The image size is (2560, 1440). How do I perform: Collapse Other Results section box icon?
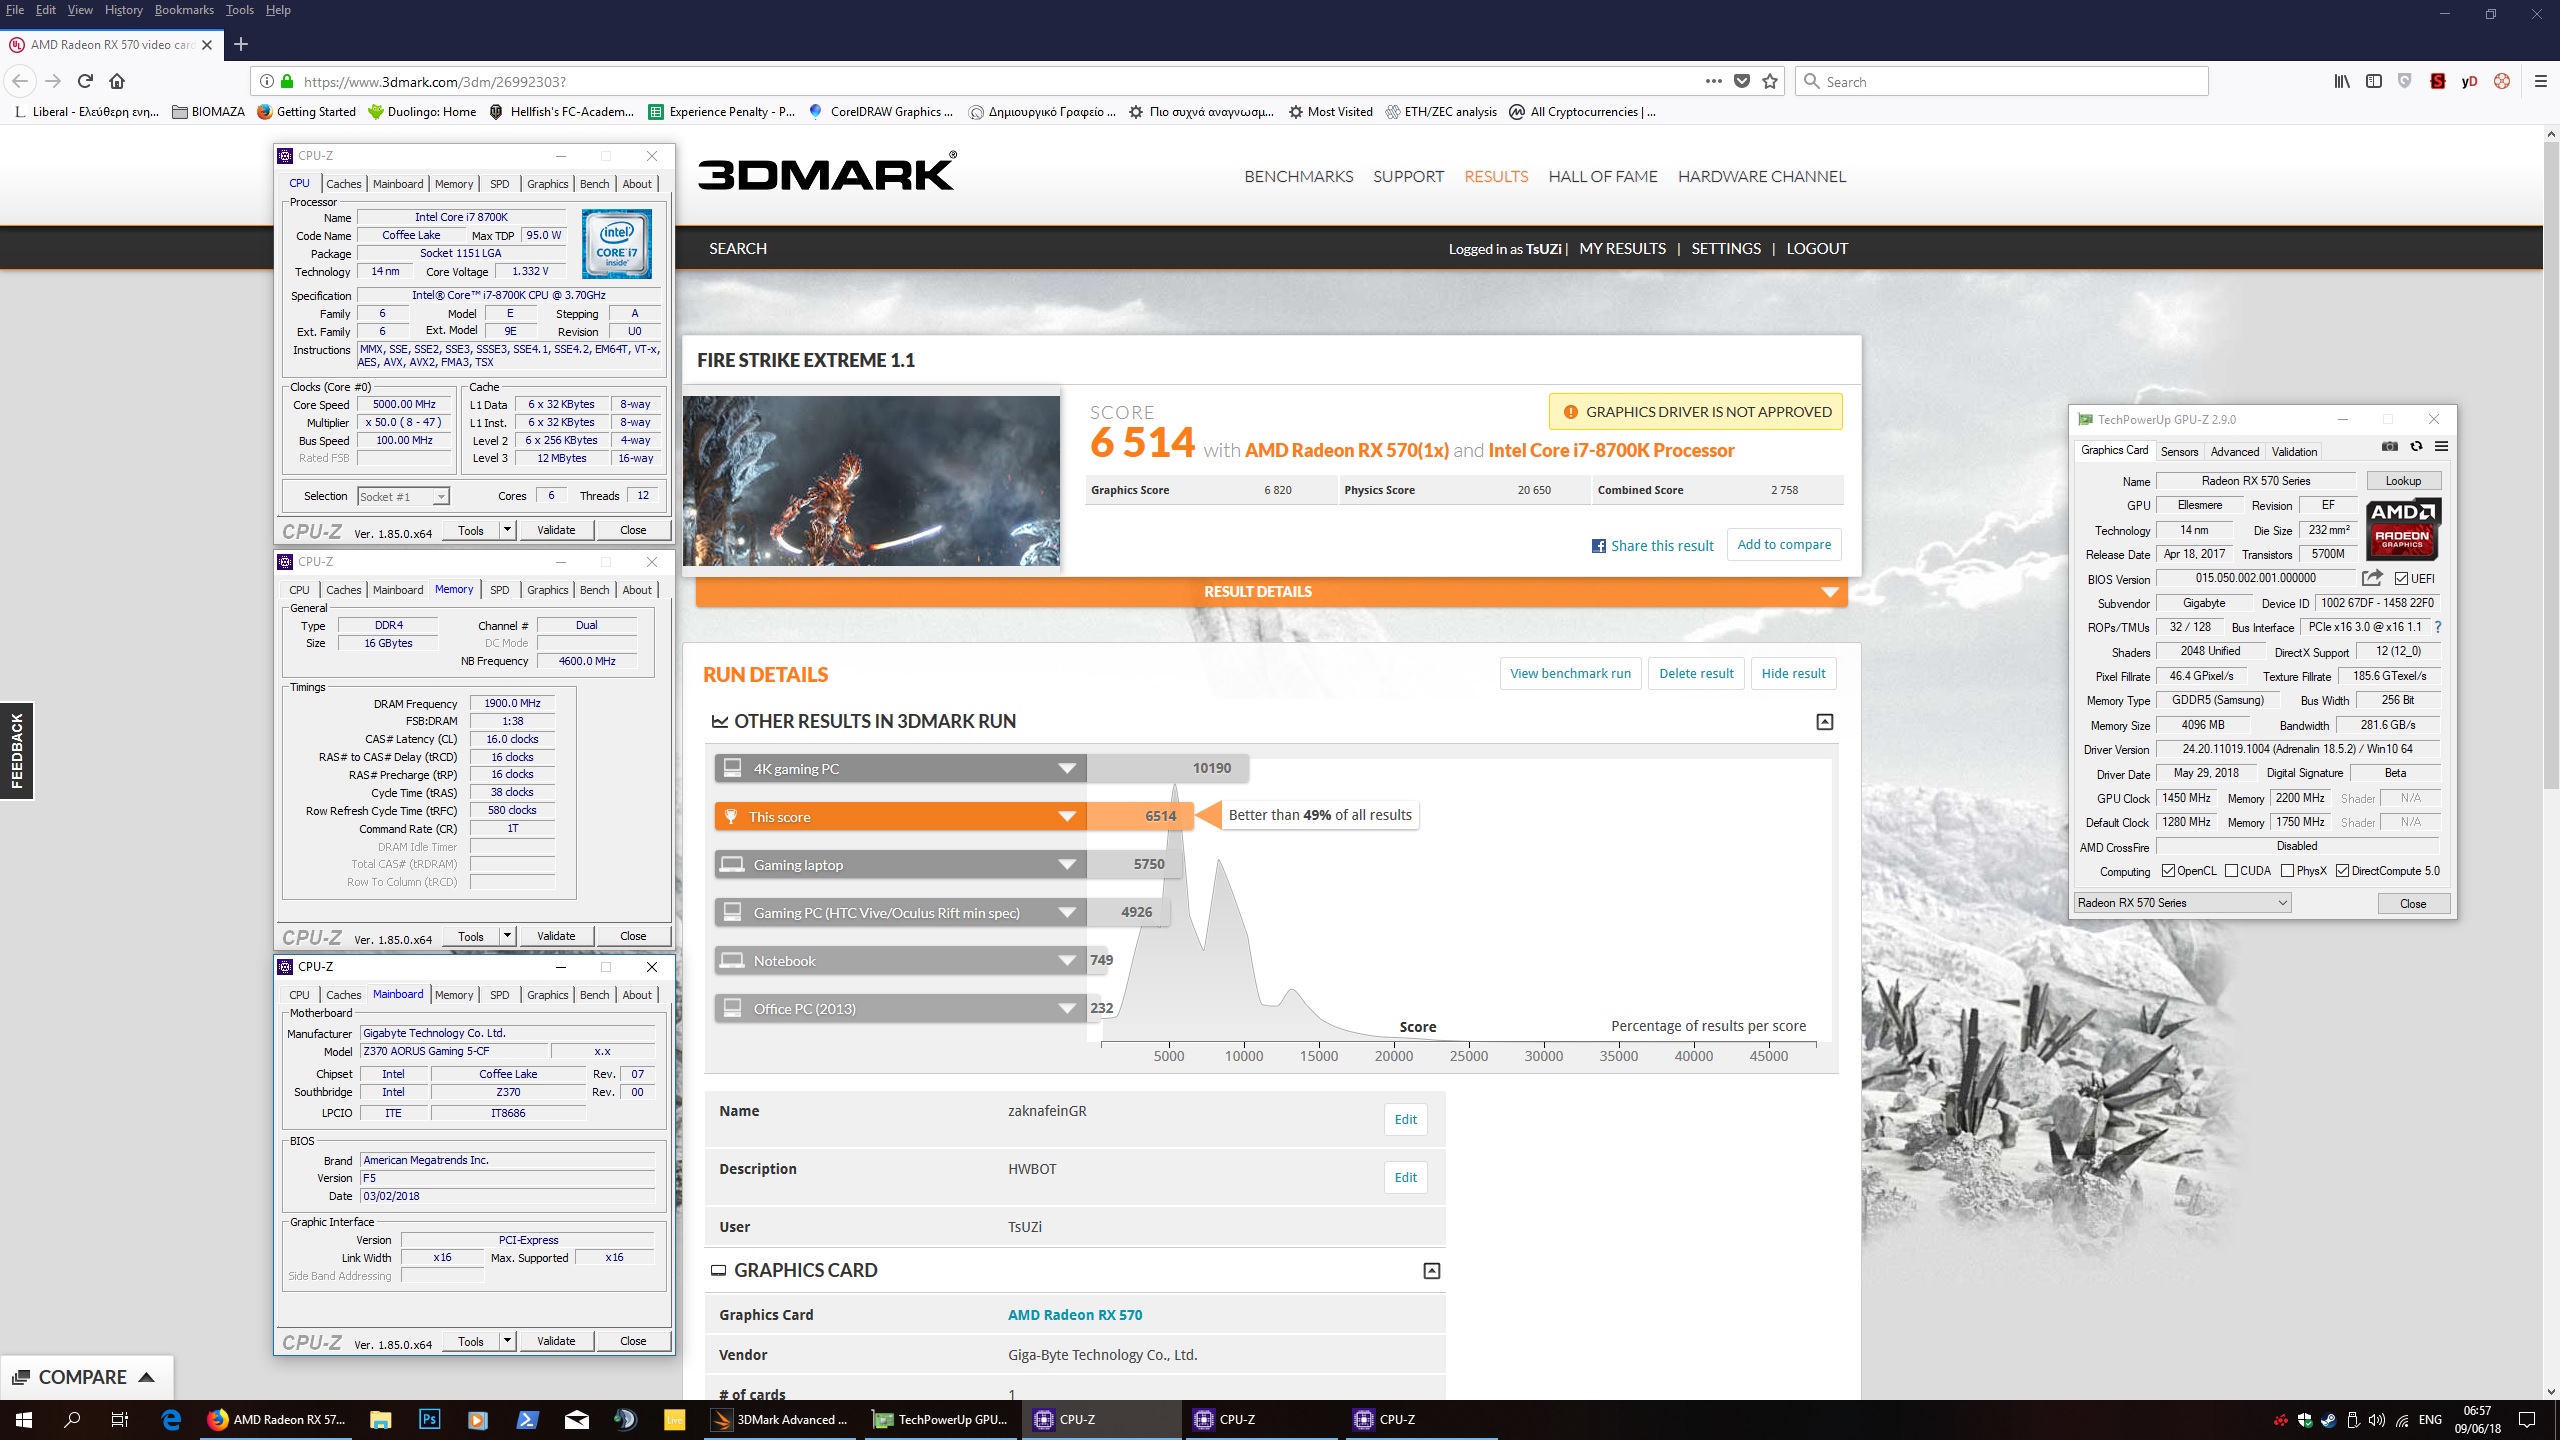[1825, 722]
